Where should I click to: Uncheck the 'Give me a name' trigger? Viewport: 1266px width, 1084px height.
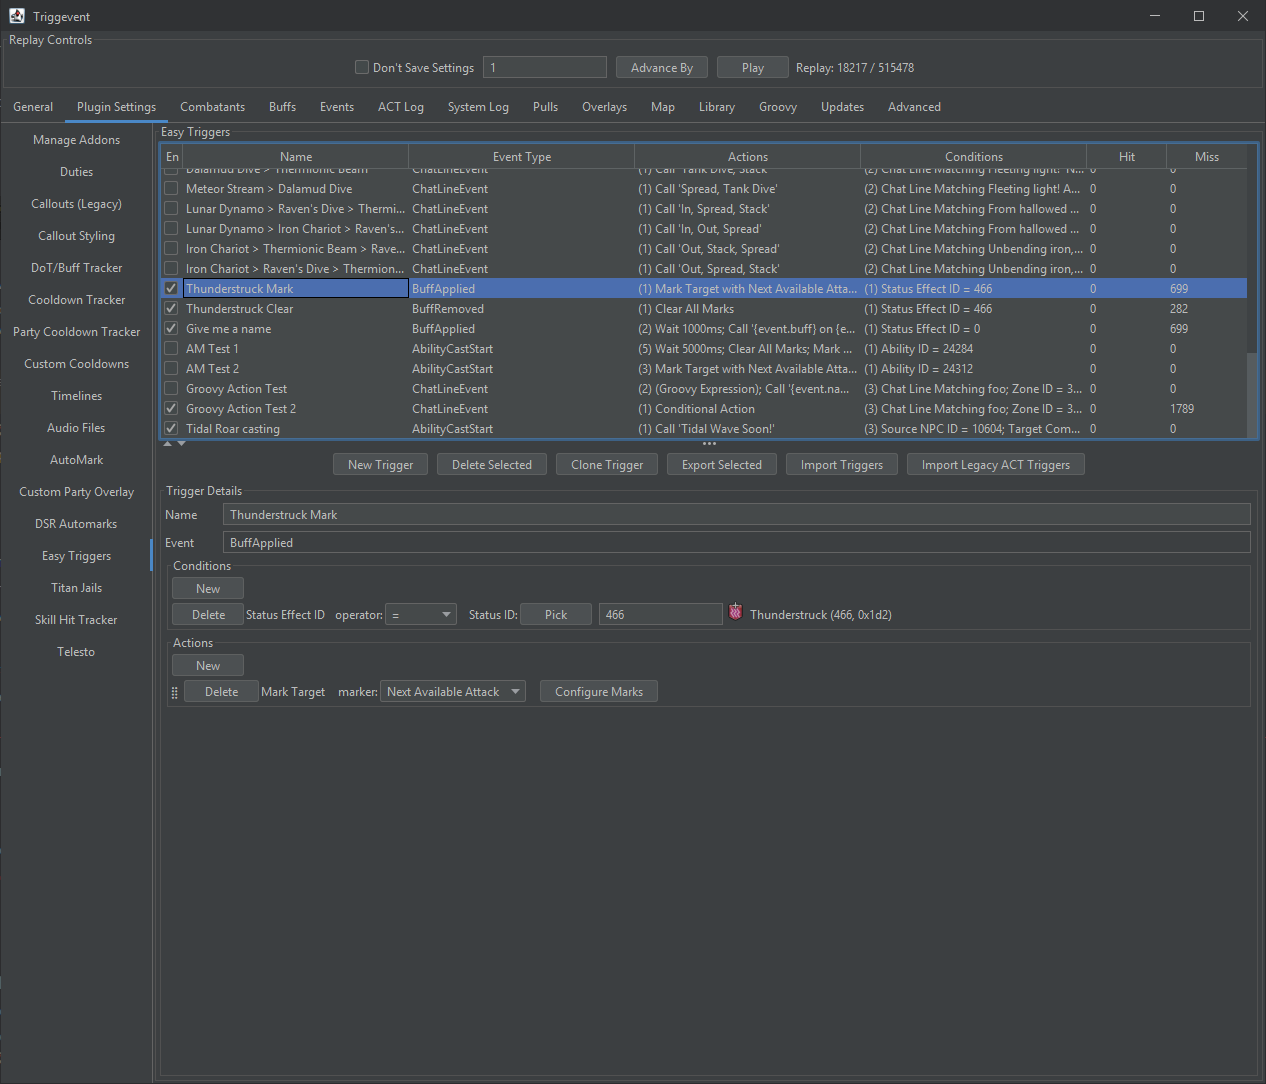(172, 329)
